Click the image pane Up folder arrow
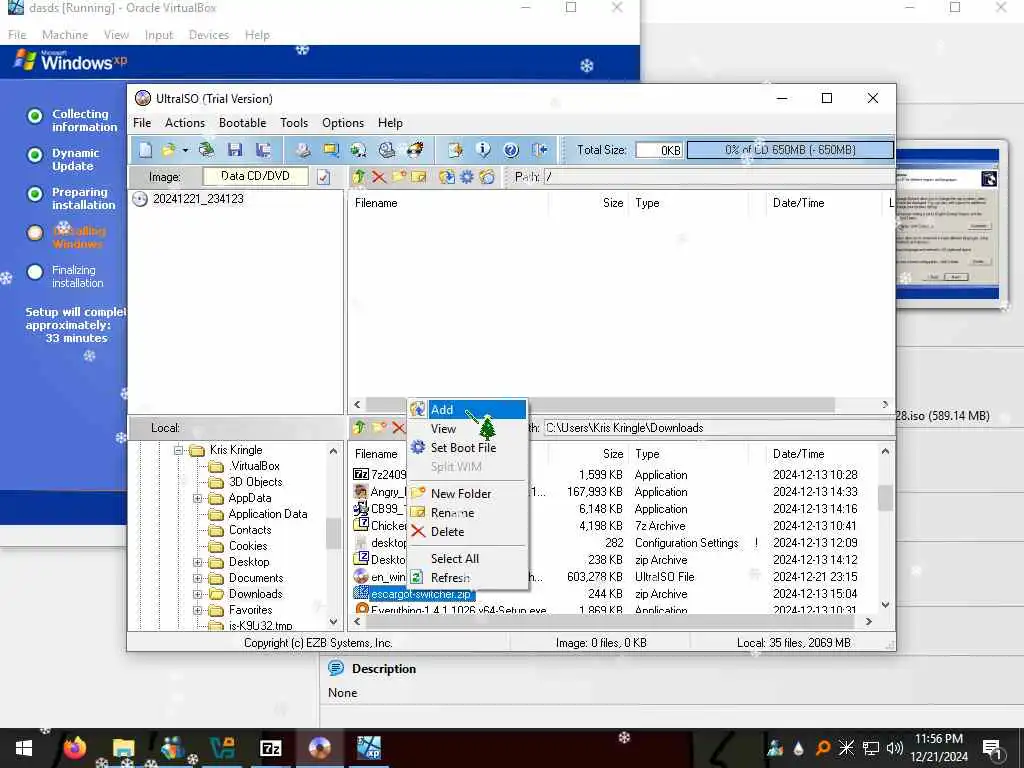This screenshot has height=768, width=1024. (359, 176)
